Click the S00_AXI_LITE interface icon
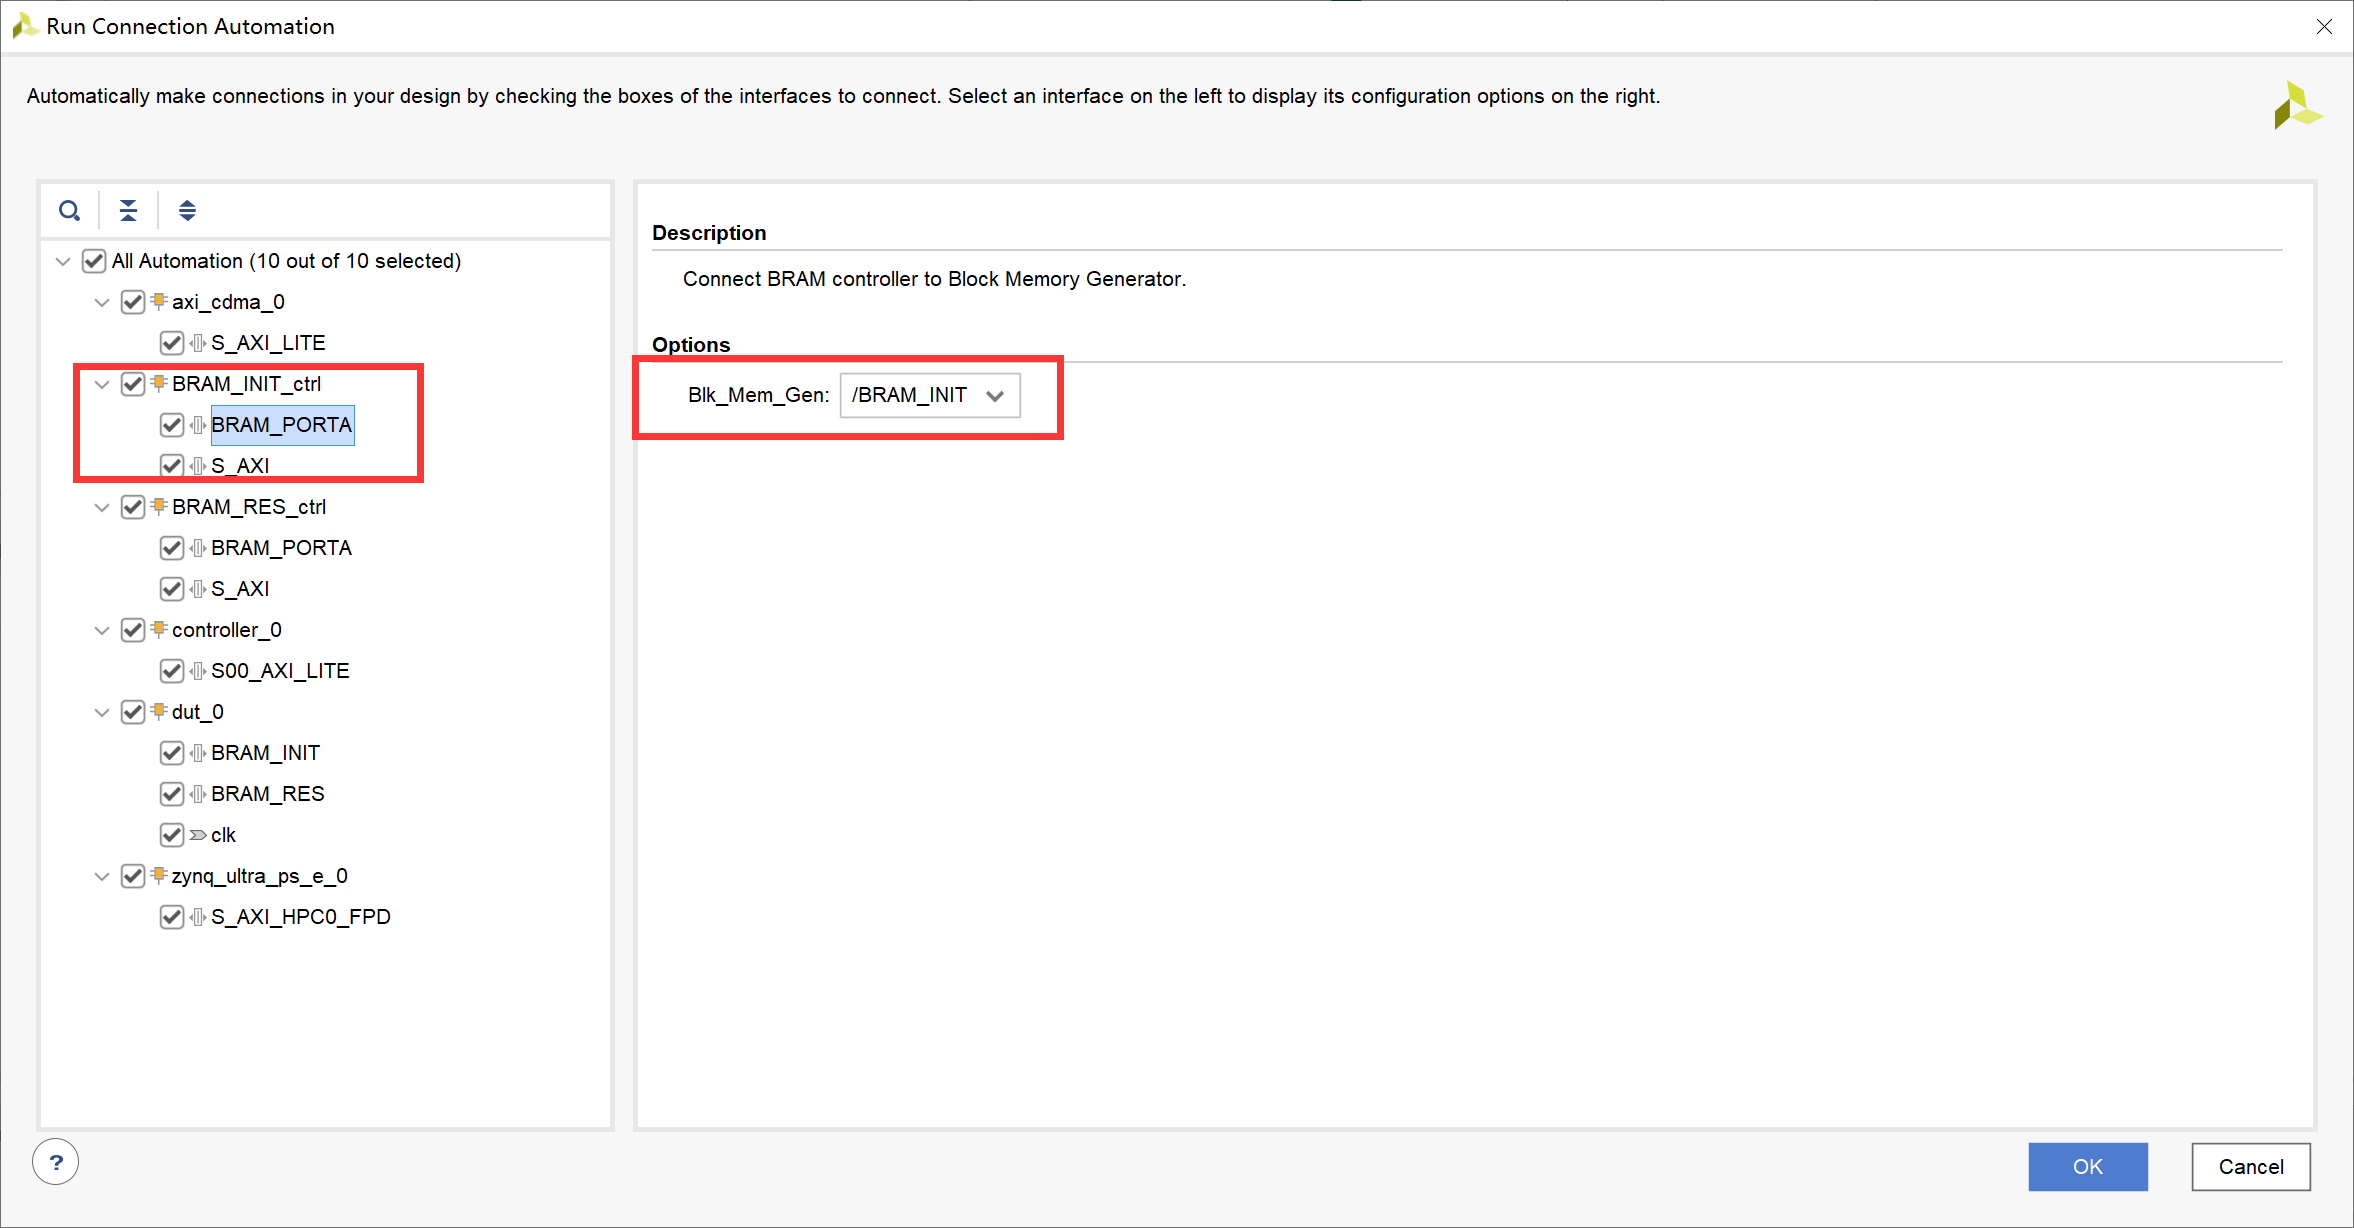Screen dimensions: 2354x1228 pyautogui.click(x=198, y=671)
